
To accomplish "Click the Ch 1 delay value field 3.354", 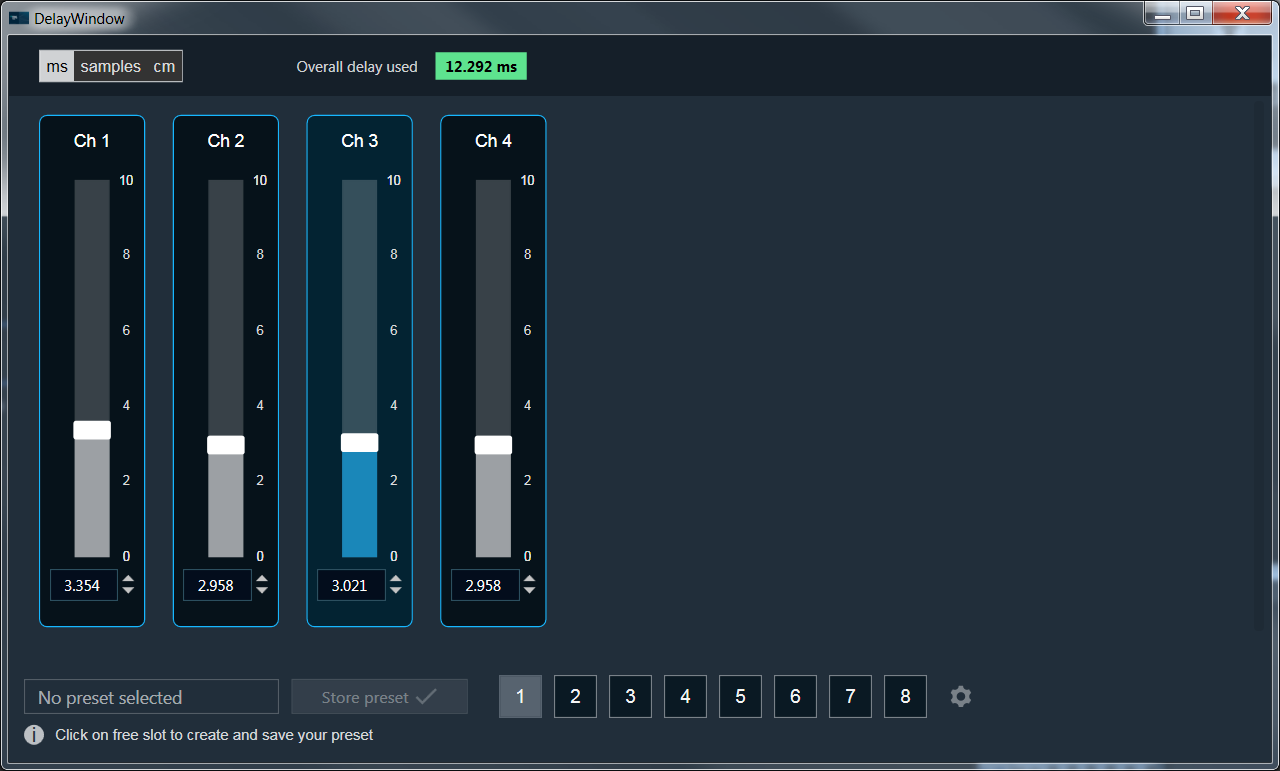I will coord(83,585).
